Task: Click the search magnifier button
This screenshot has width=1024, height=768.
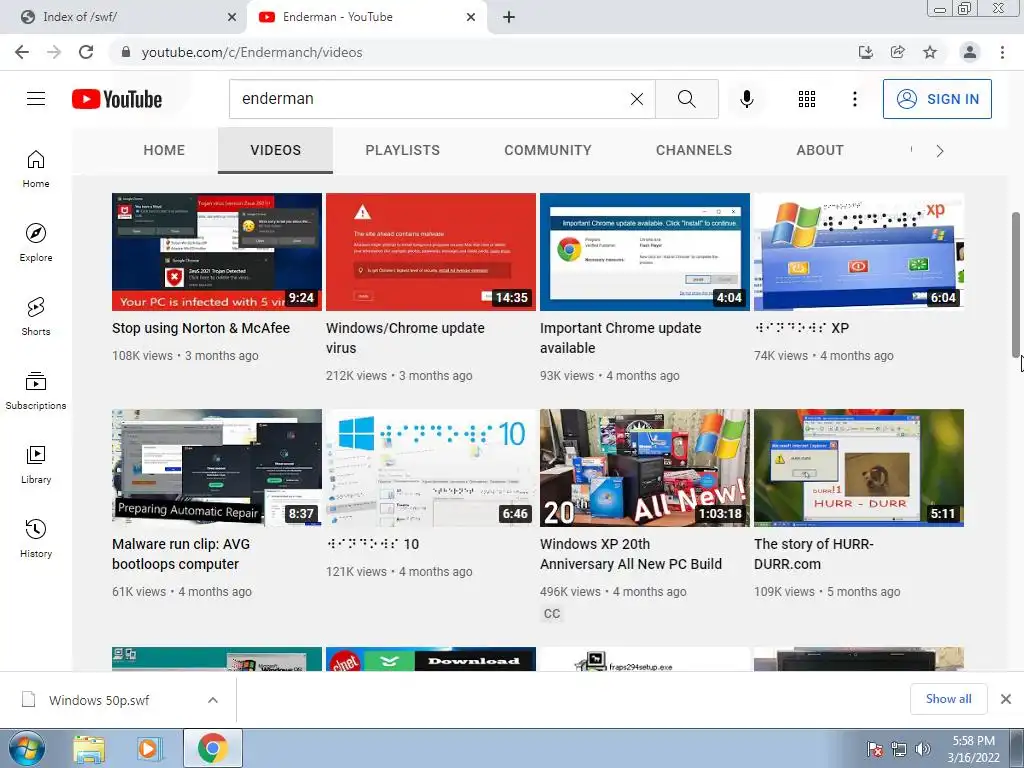Action: click(686, 99)
